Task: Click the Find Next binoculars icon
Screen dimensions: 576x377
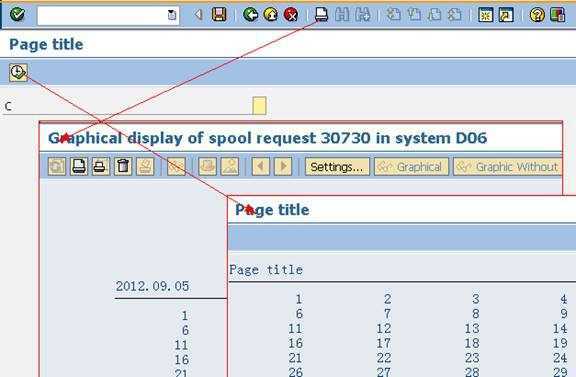Action: (x=363, y=15)
